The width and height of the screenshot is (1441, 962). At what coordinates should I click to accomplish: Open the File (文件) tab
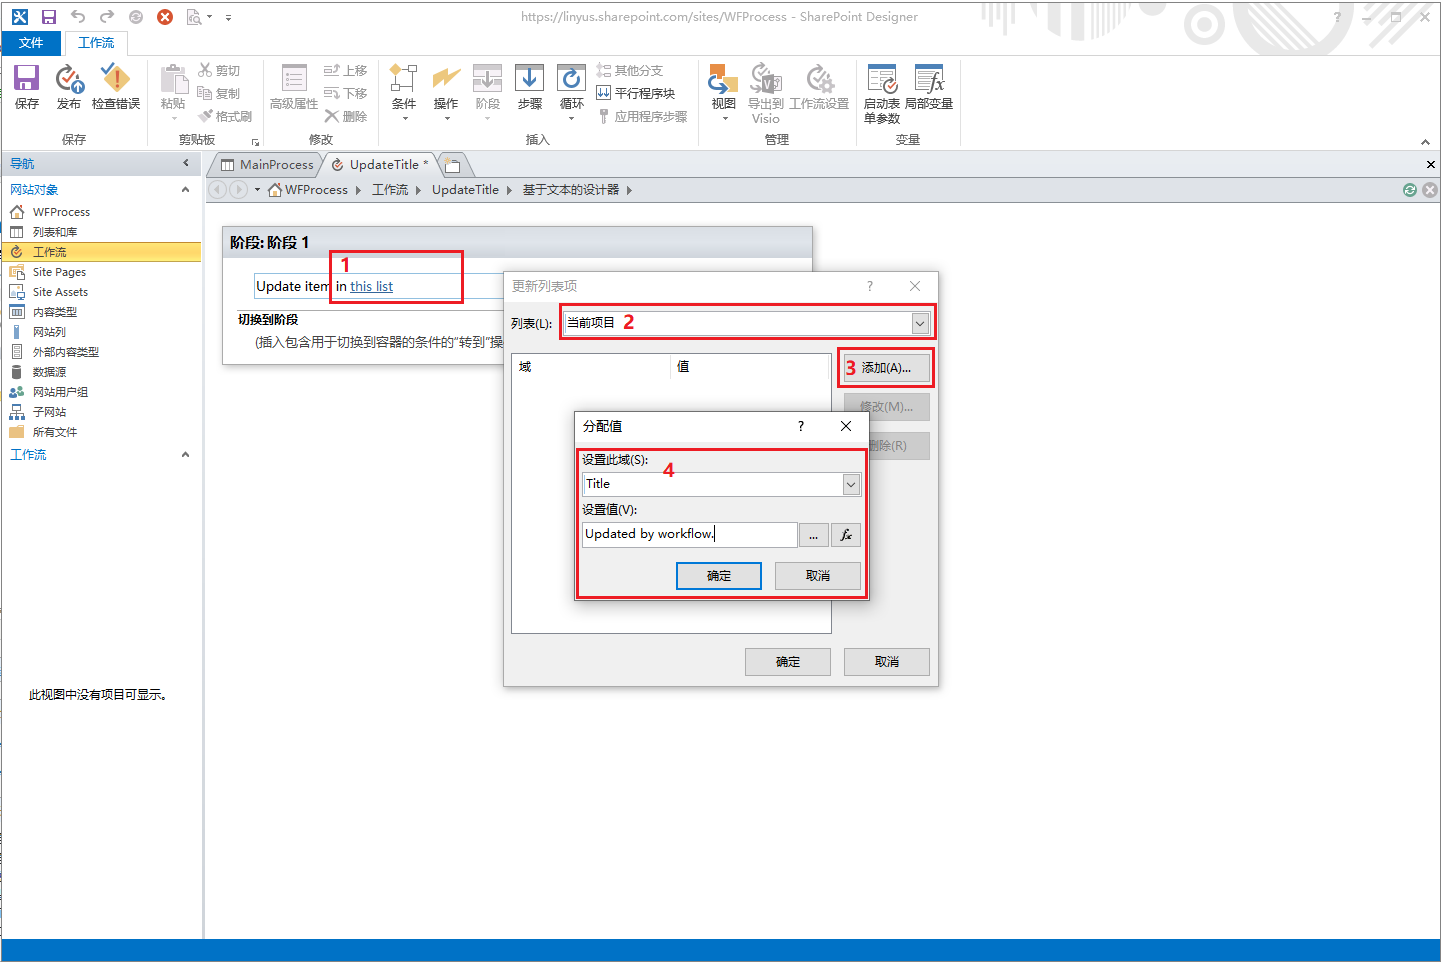click(31, 43)
